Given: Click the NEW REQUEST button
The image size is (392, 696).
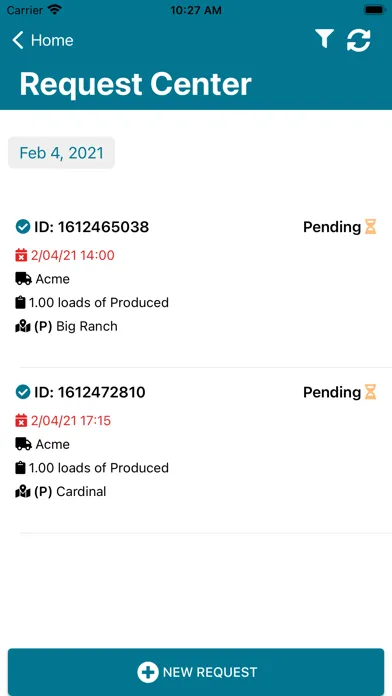Looking at the screenshot, I should (196, 672).
